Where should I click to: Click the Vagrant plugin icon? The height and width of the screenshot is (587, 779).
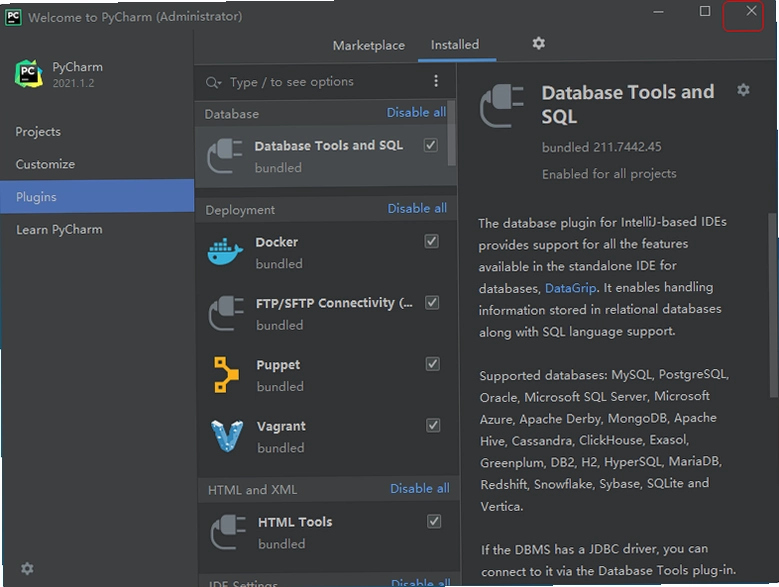pyautogui.click(x=227, y=436)
